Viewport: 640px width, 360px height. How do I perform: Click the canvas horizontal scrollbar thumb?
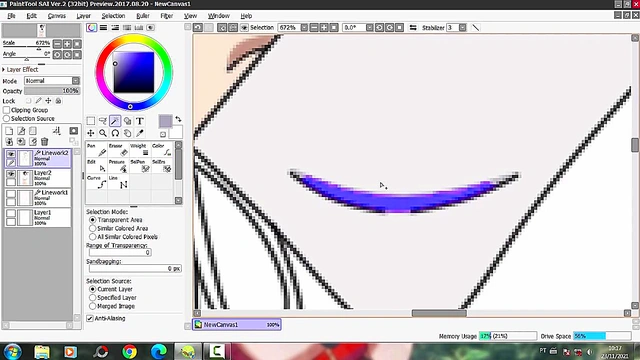(x=439, y=313)
